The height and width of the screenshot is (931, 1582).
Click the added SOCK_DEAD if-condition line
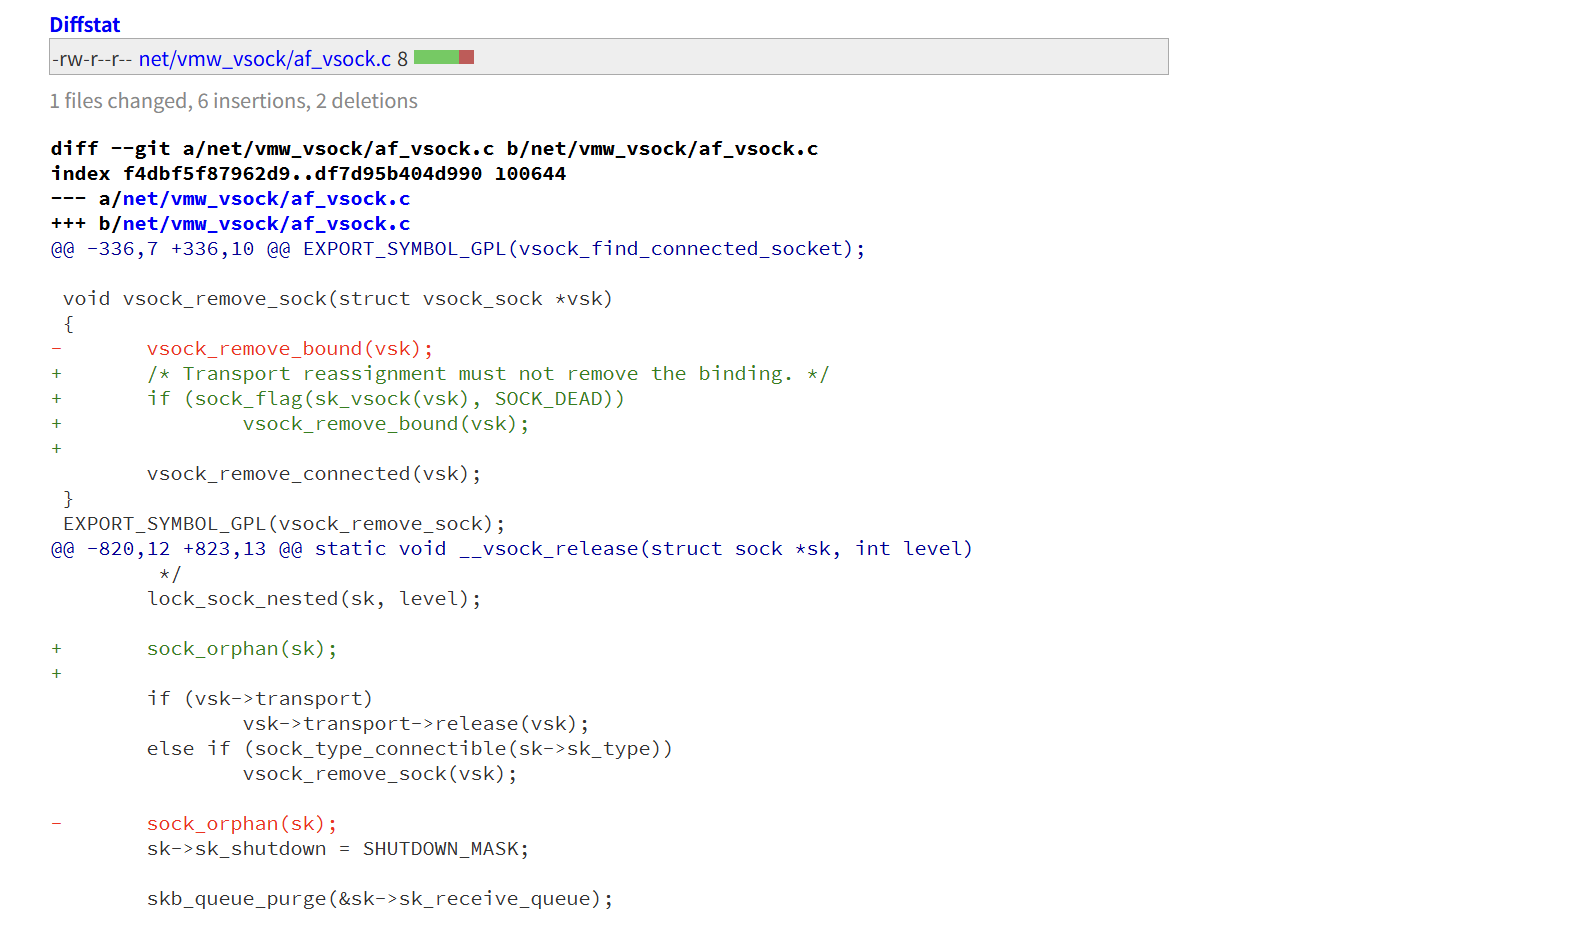[x=385, y=399]
